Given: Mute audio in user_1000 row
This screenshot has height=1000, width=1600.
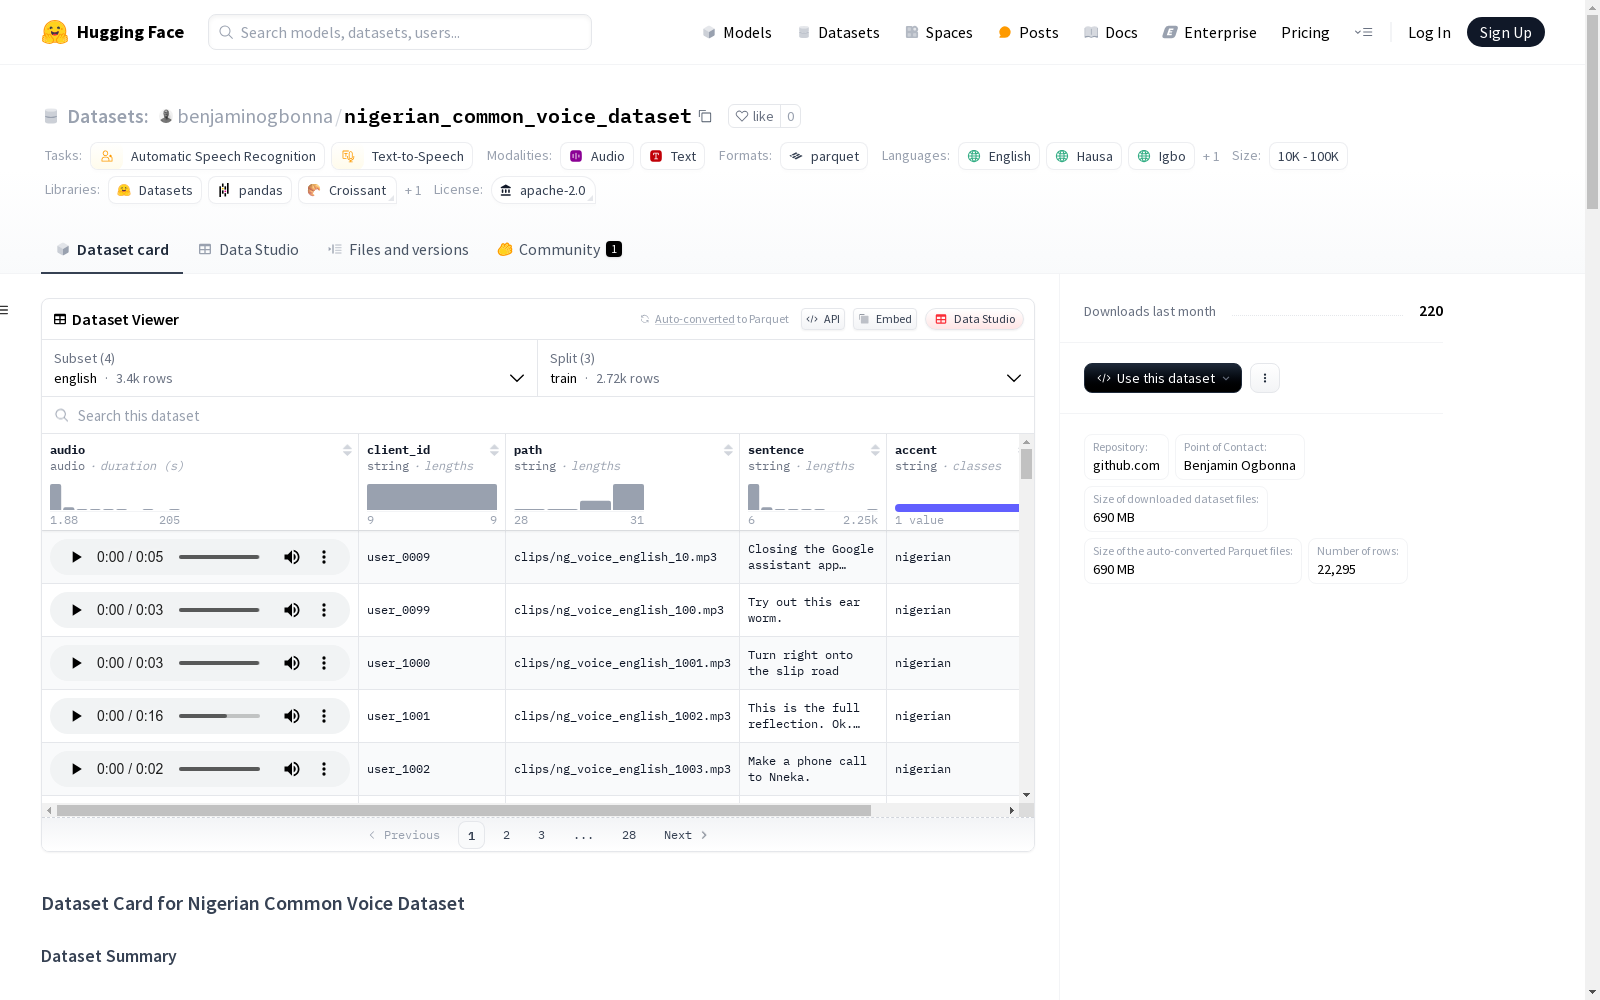Looking at the screenshot, I should 292,663.
